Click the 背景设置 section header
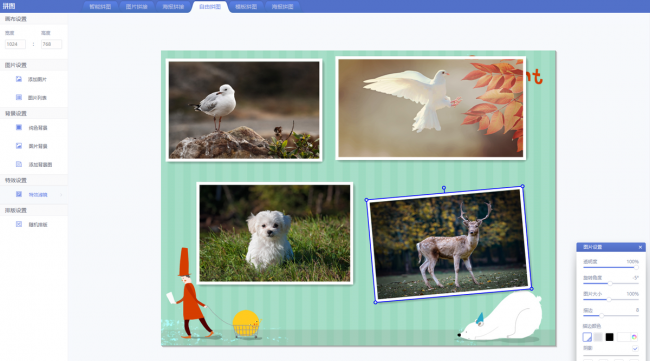 (x=16, y=114)
